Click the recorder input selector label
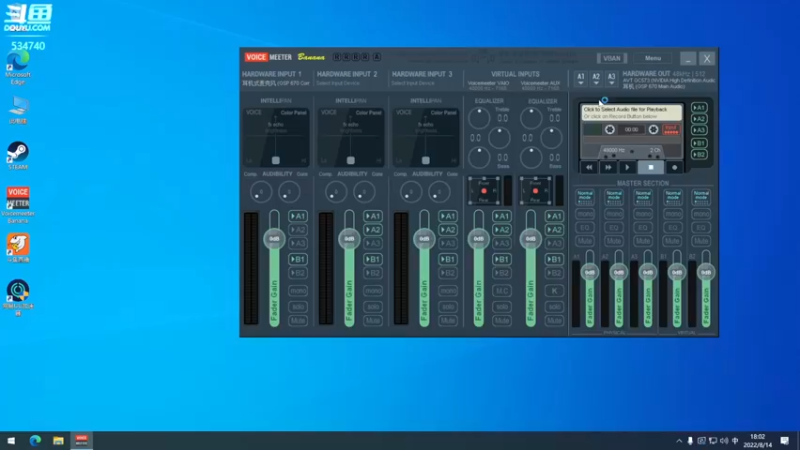This screenshot has height=450, width=800. (x=671, y=130)
